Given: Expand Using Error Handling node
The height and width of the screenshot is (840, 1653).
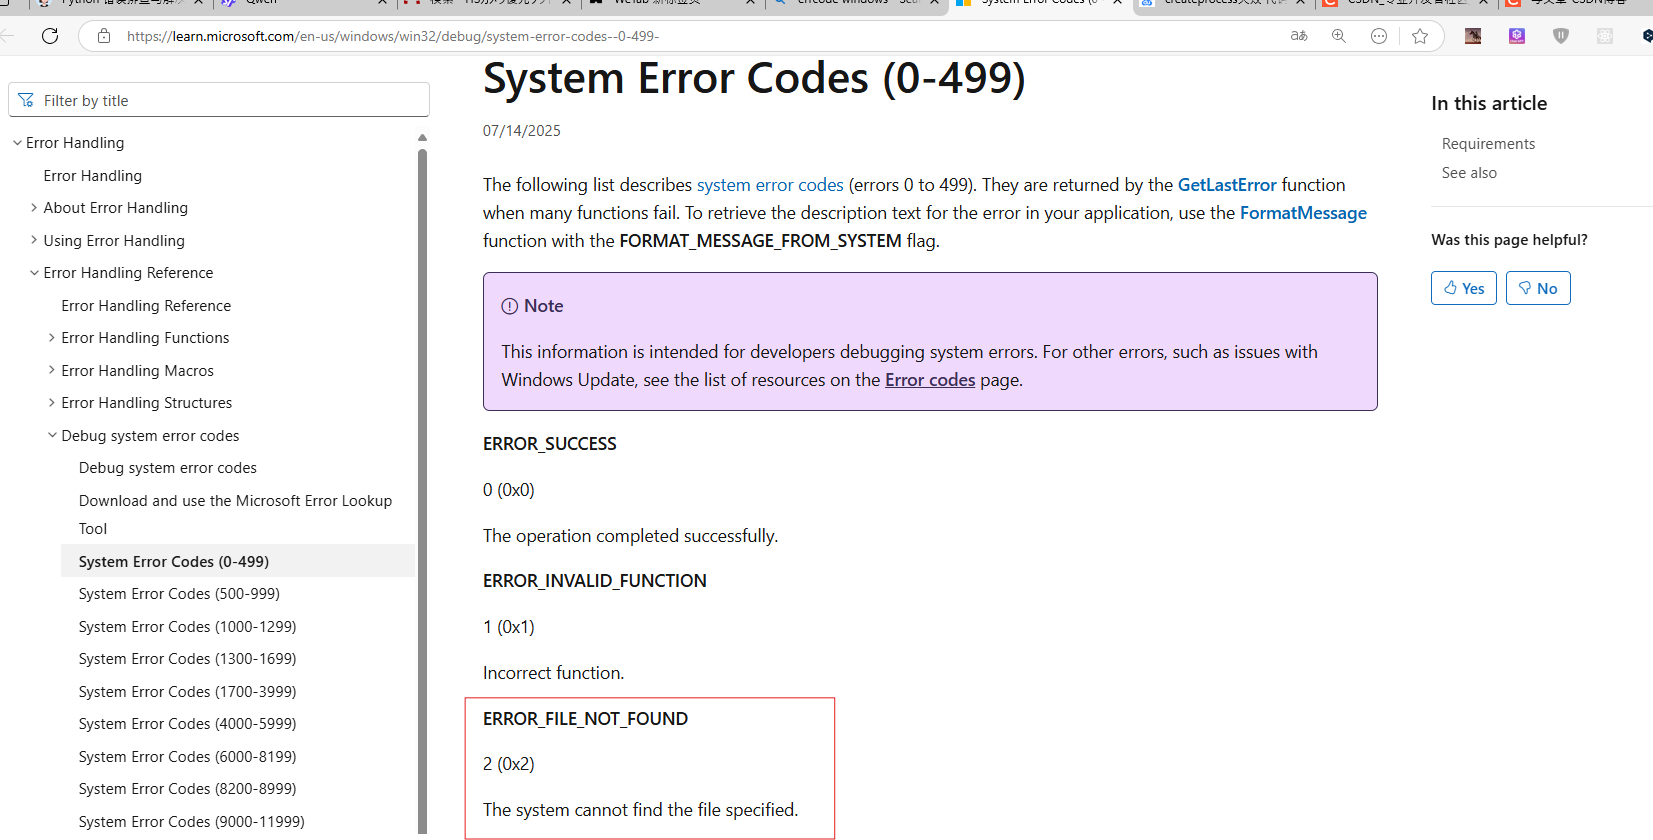Looking at the screenshot, I should coord(35,240).
